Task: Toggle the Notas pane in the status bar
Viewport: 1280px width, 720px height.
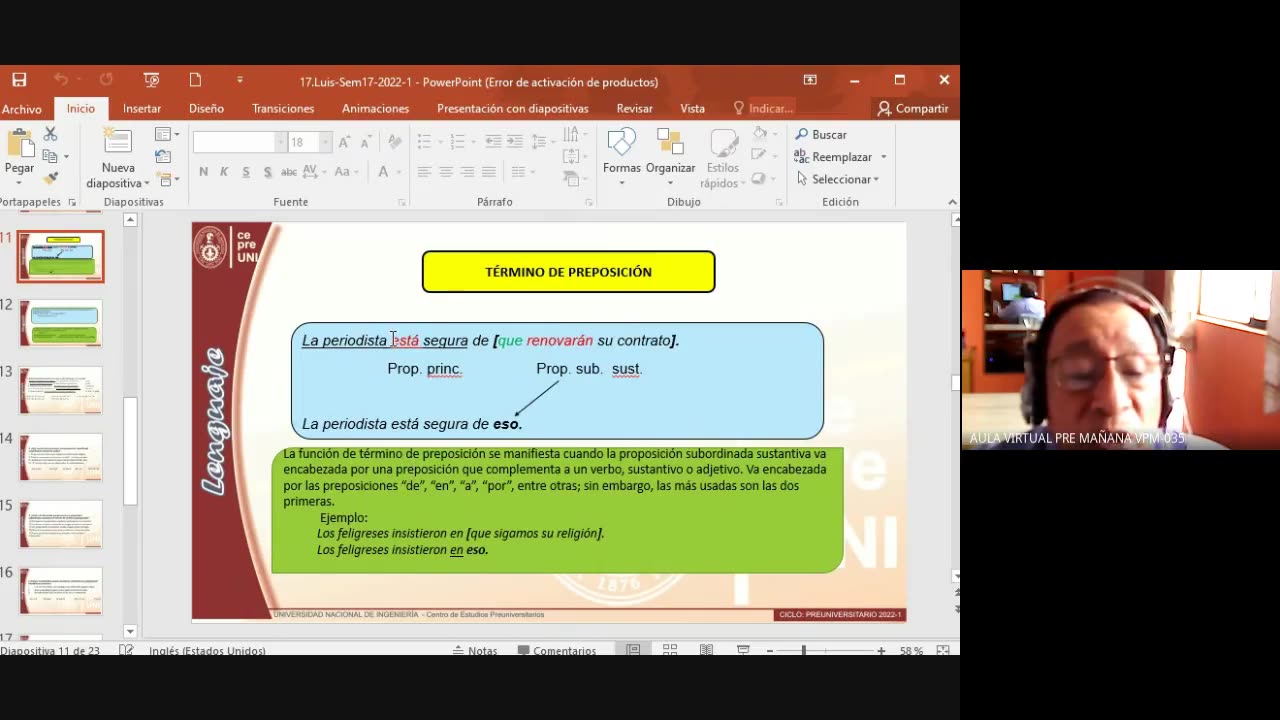Action: tap(475, 650)
